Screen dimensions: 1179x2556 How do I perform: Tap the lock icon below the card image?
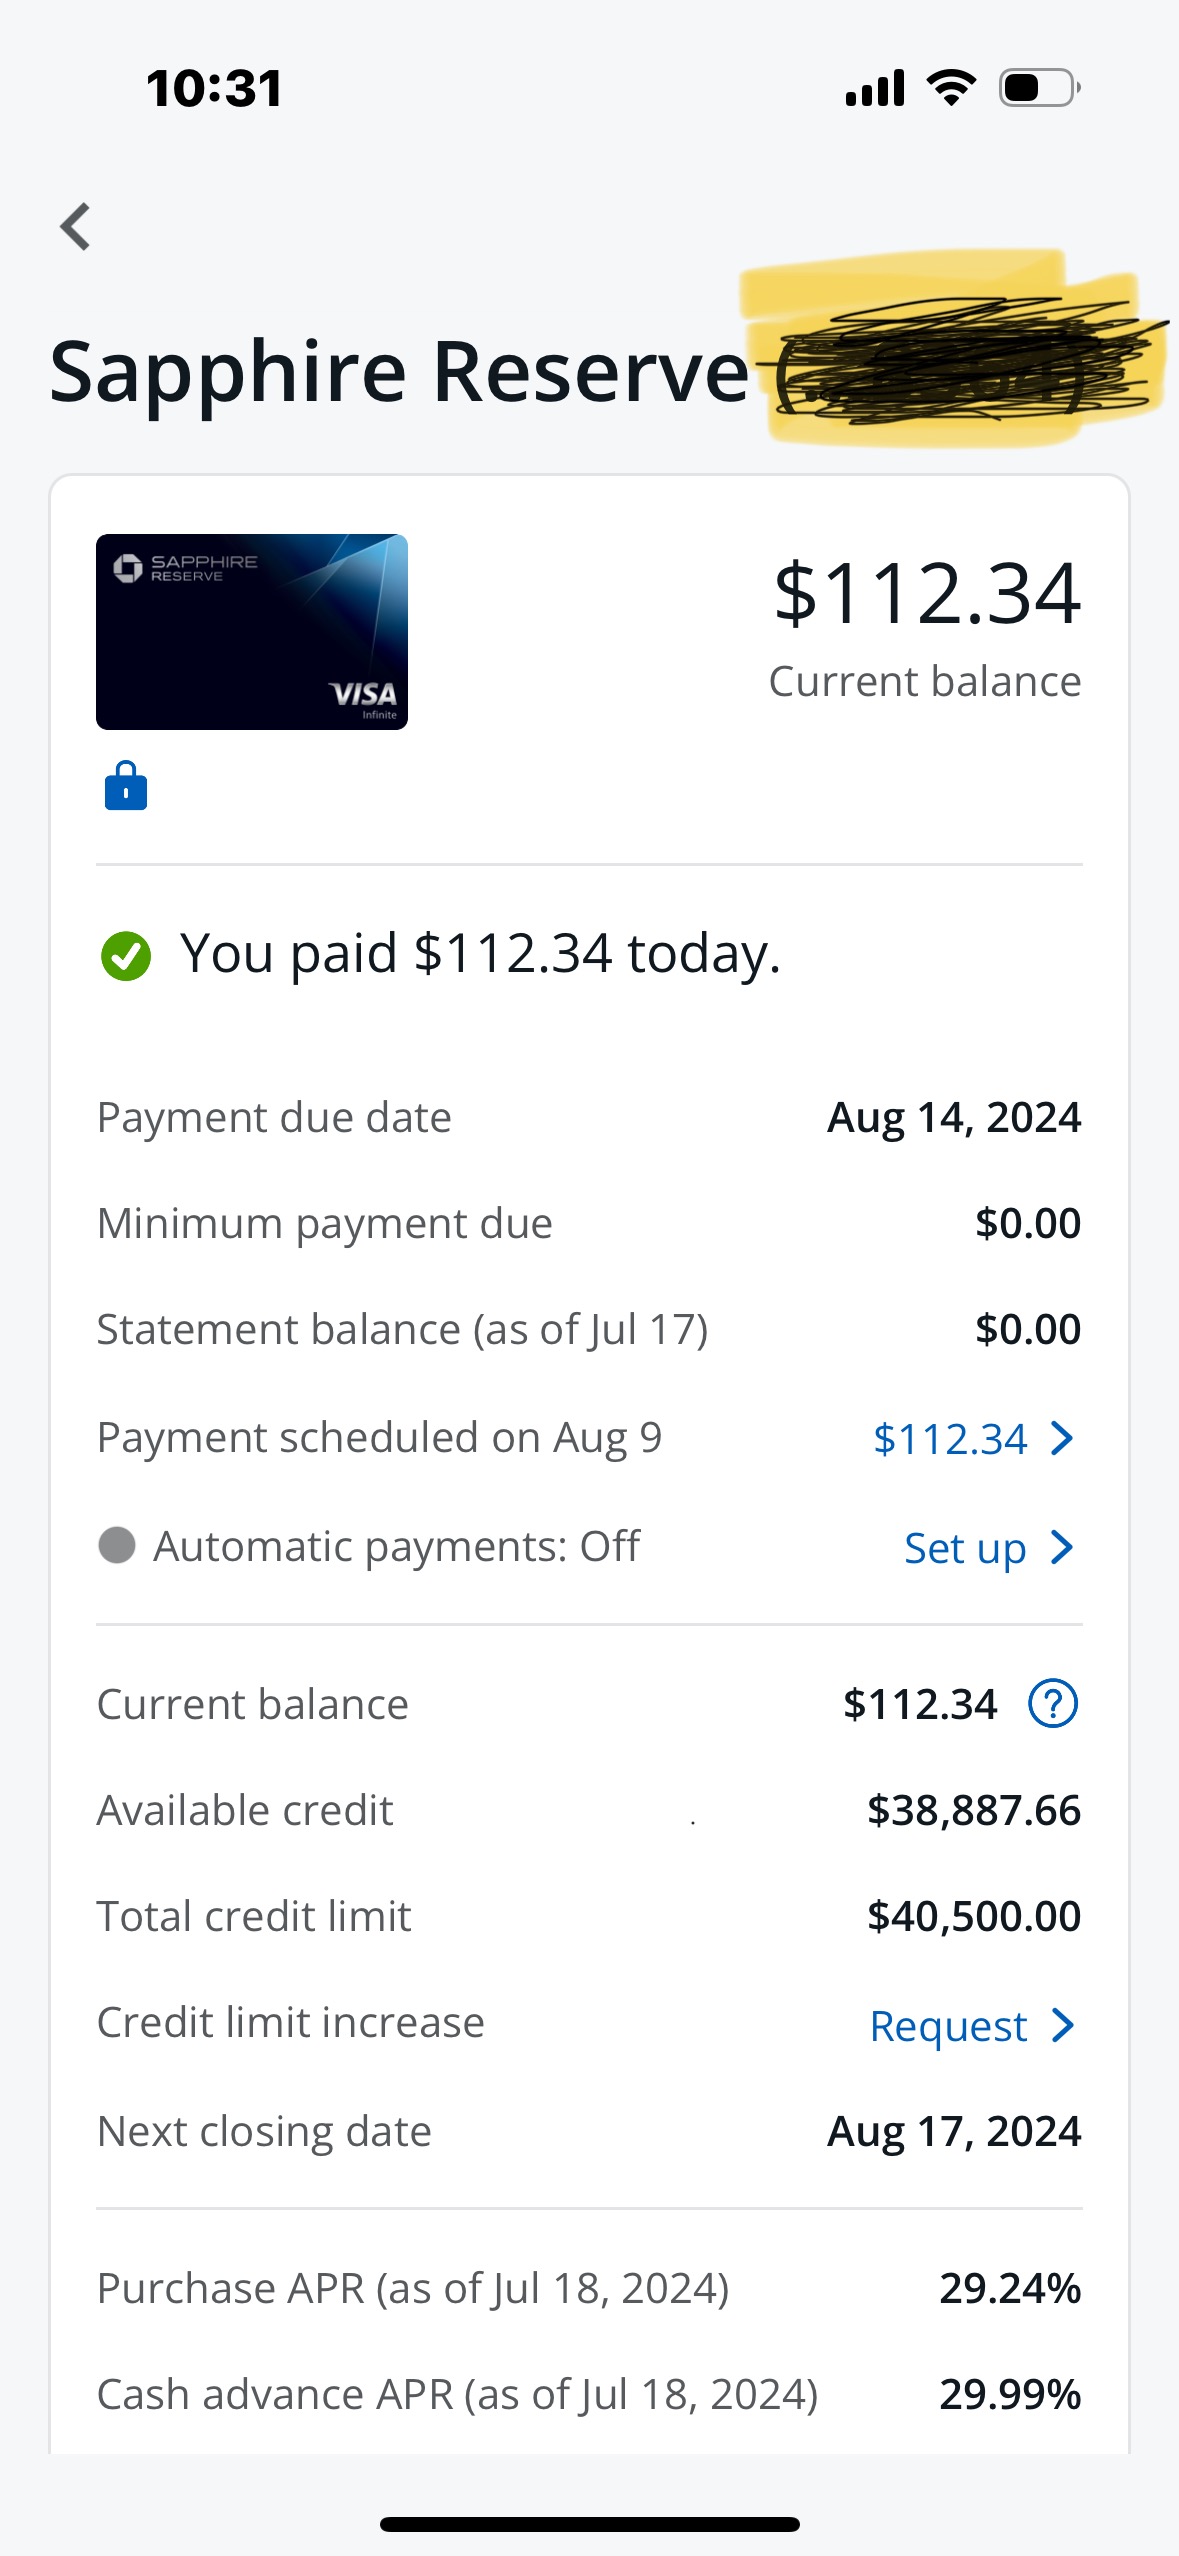point(125,786)
